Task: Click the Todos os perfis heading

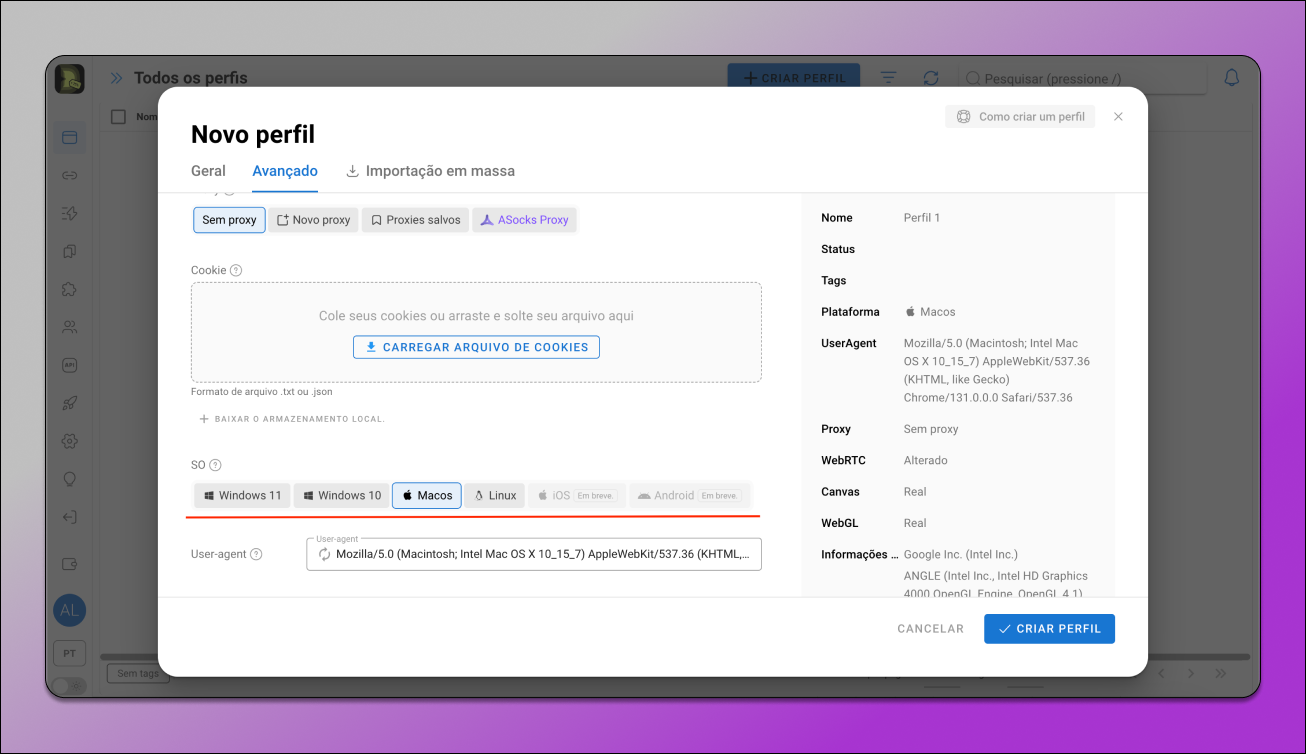Action: coord(190,78)
